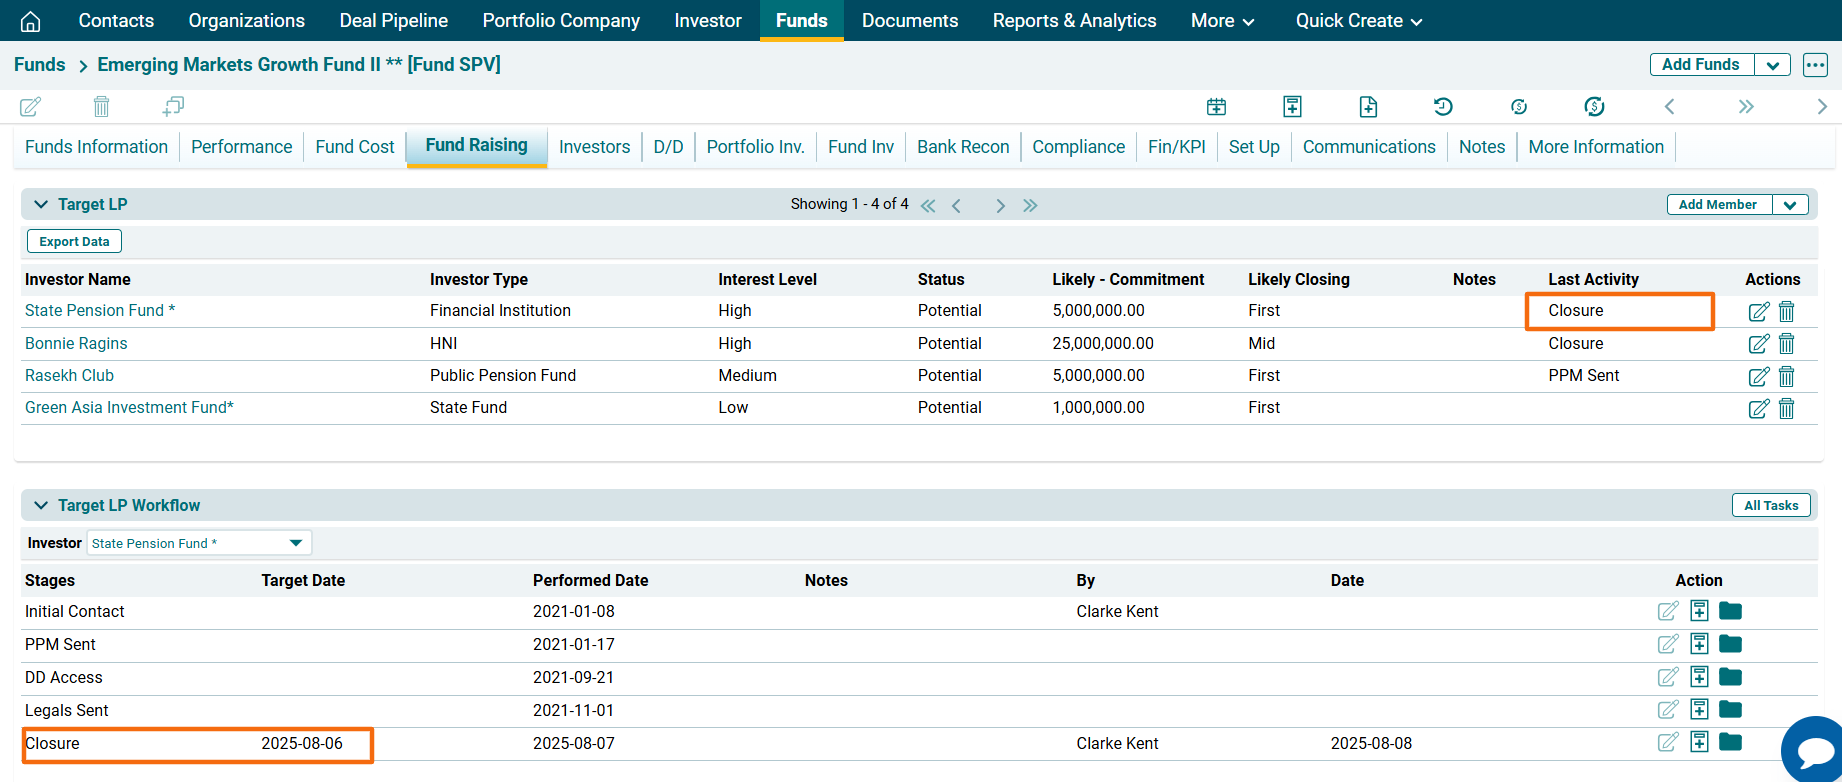Click the history clock toolbar icon

[x=1442, y=107]
